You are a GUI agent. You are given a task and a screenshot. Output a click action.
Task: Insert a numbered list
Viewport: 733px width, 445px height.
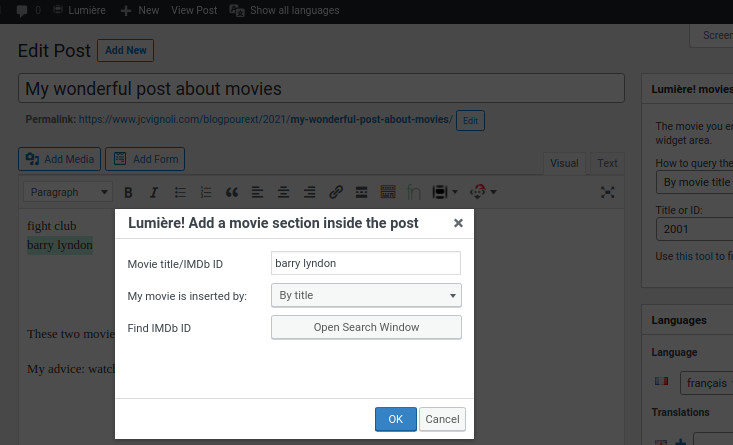pyautogui.click(x=206, y=192)
